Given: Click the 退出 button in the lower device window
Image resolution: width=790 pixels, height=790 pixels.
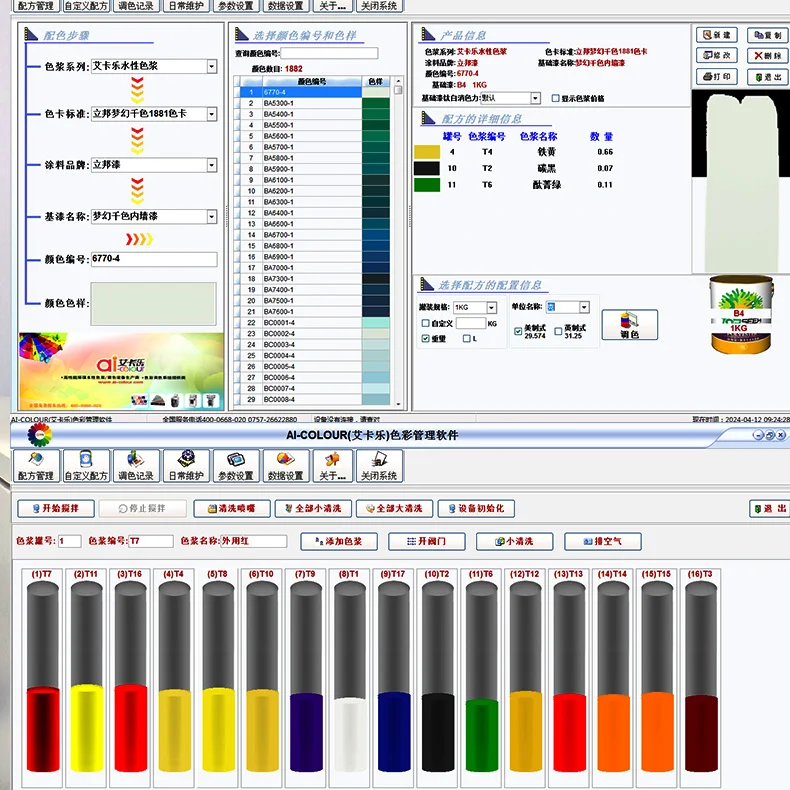Looking at the screenshot, I should [769, 508].
